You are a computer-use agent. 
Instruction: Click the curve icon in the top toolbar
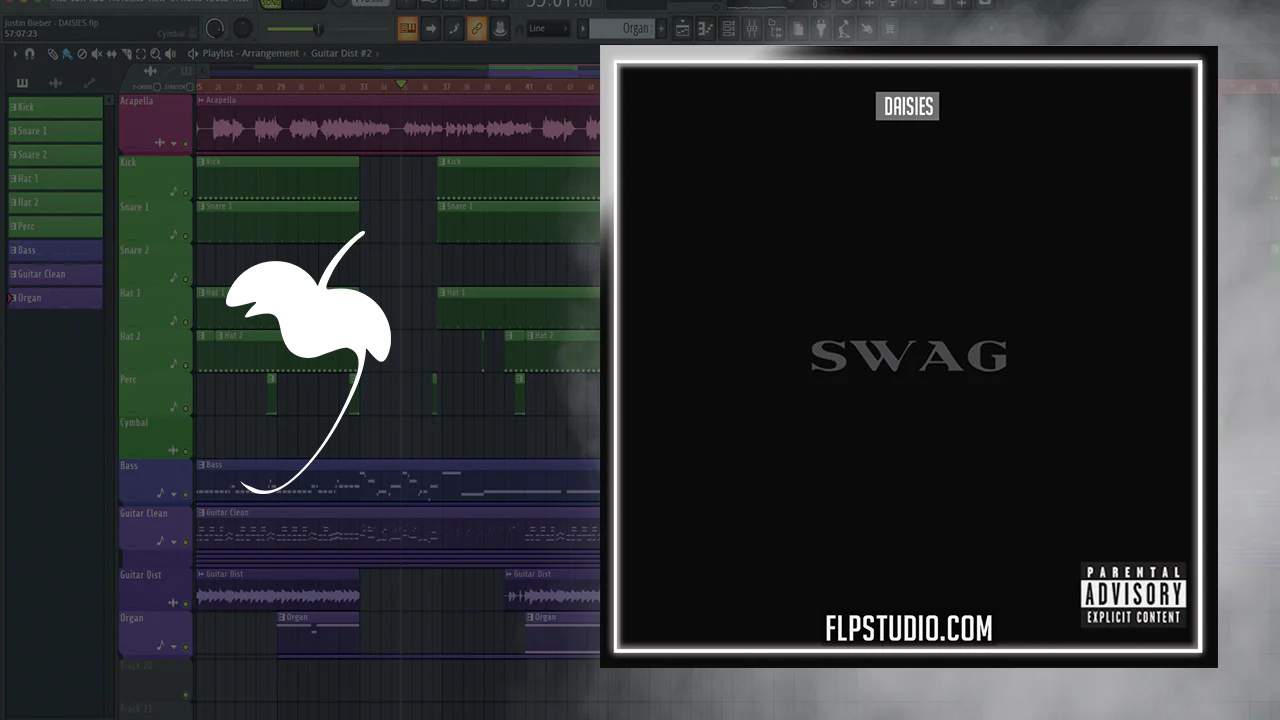pyautogui.click(x=454, y=29)
